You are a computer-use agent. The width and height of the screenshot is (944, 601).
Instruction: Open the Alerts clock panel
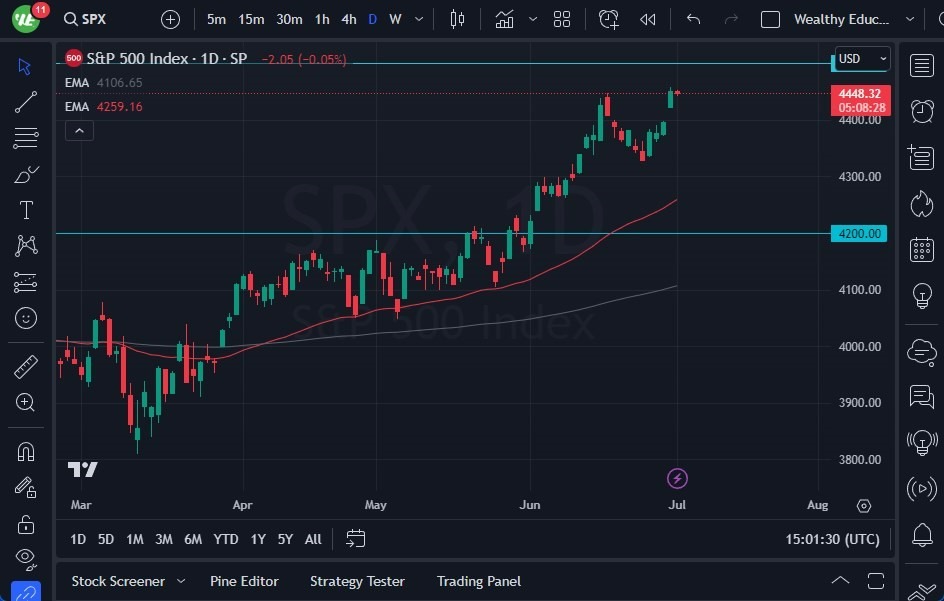[921, 111]
